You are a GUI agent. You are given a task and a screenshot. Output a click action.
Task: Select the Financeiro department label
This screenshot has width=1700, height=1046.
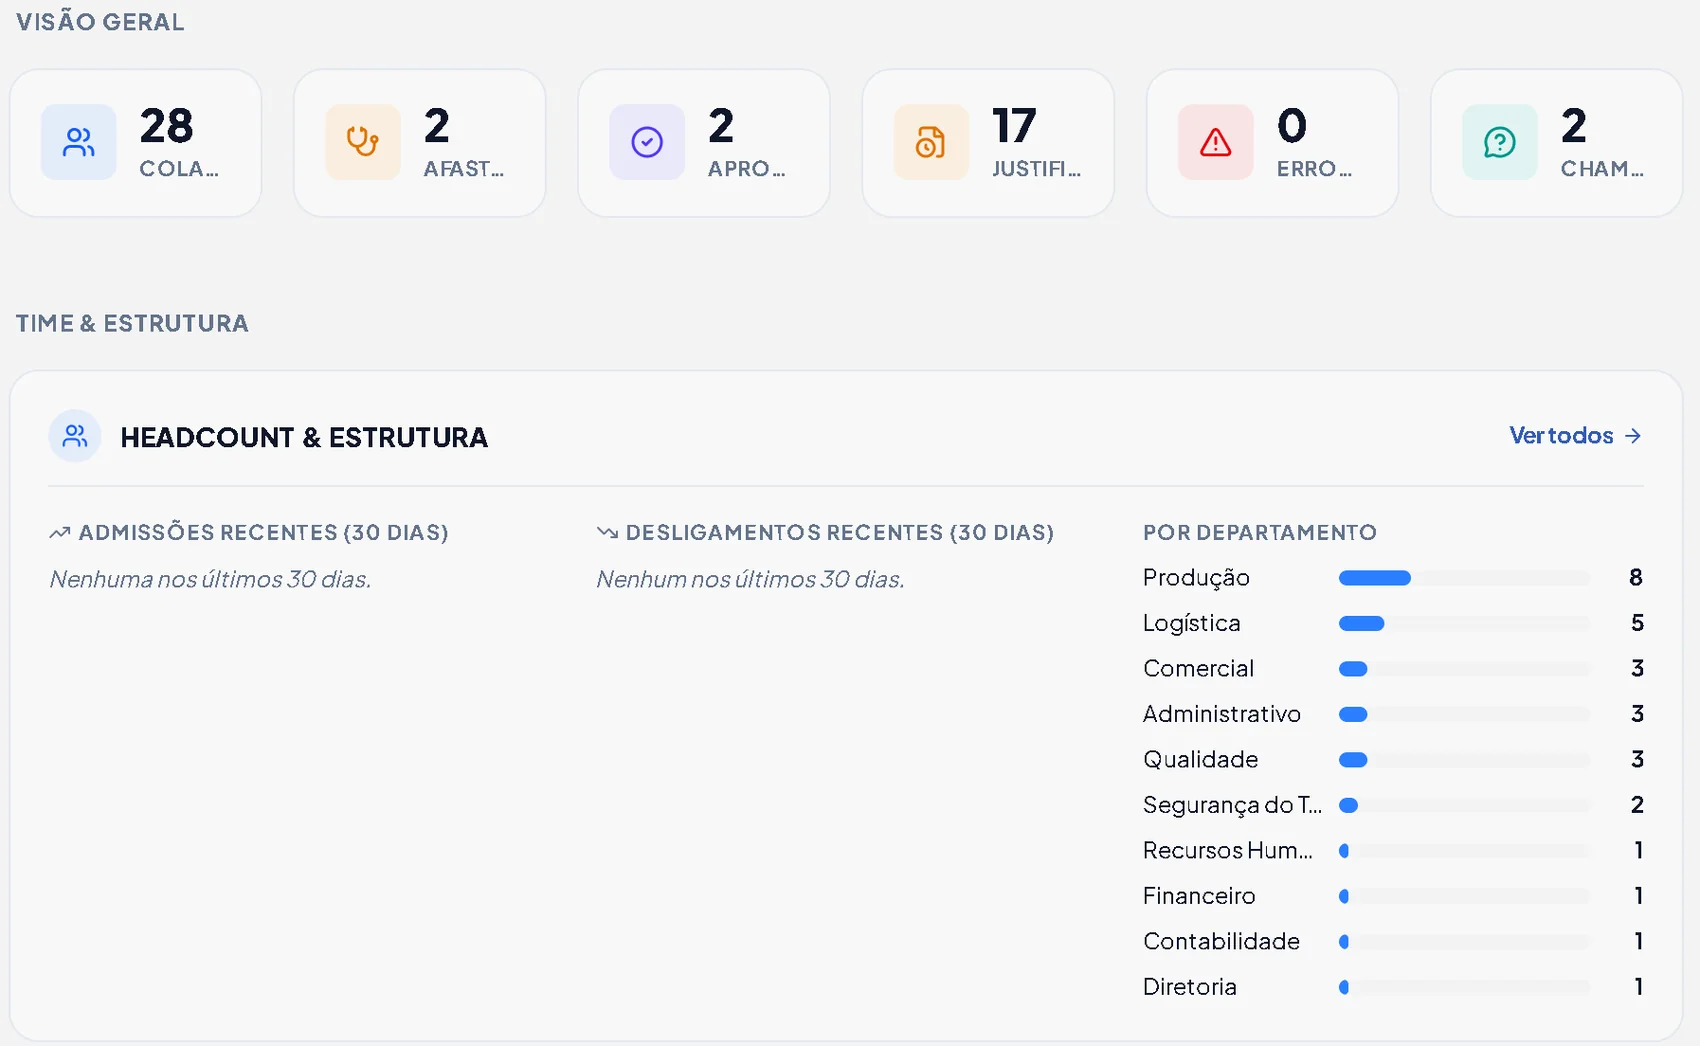(x=1199, y=896)
